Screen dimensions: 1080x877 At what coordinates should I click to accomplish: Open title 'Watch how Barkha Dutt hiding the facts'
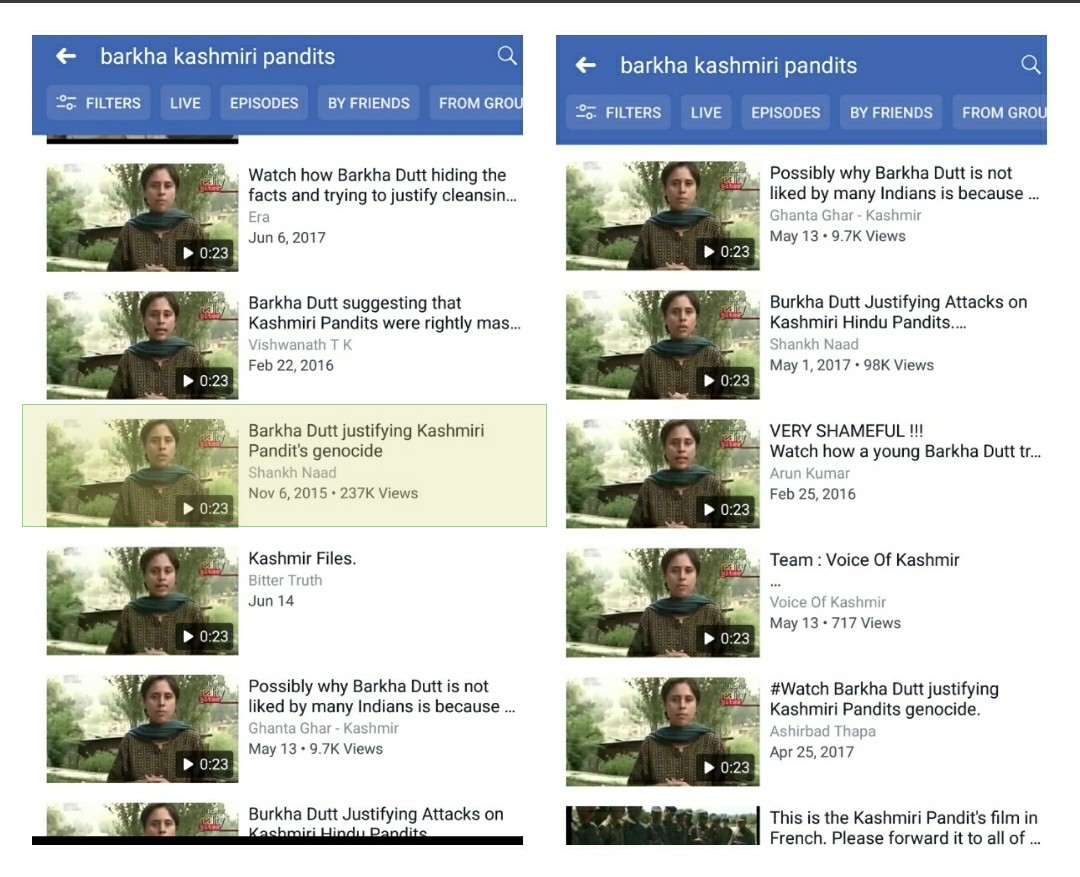click(382, 185)
